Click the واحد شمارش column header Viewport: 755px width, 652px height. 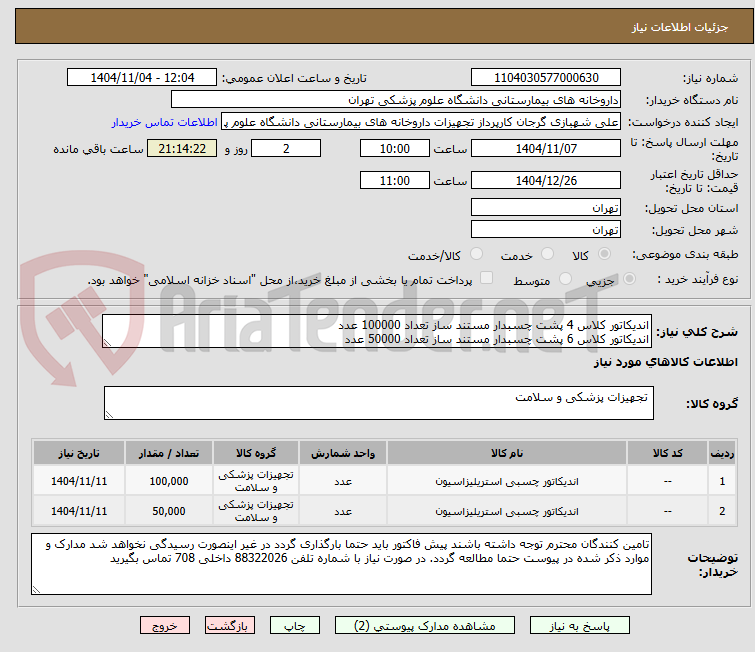click(x=342, y=453)
